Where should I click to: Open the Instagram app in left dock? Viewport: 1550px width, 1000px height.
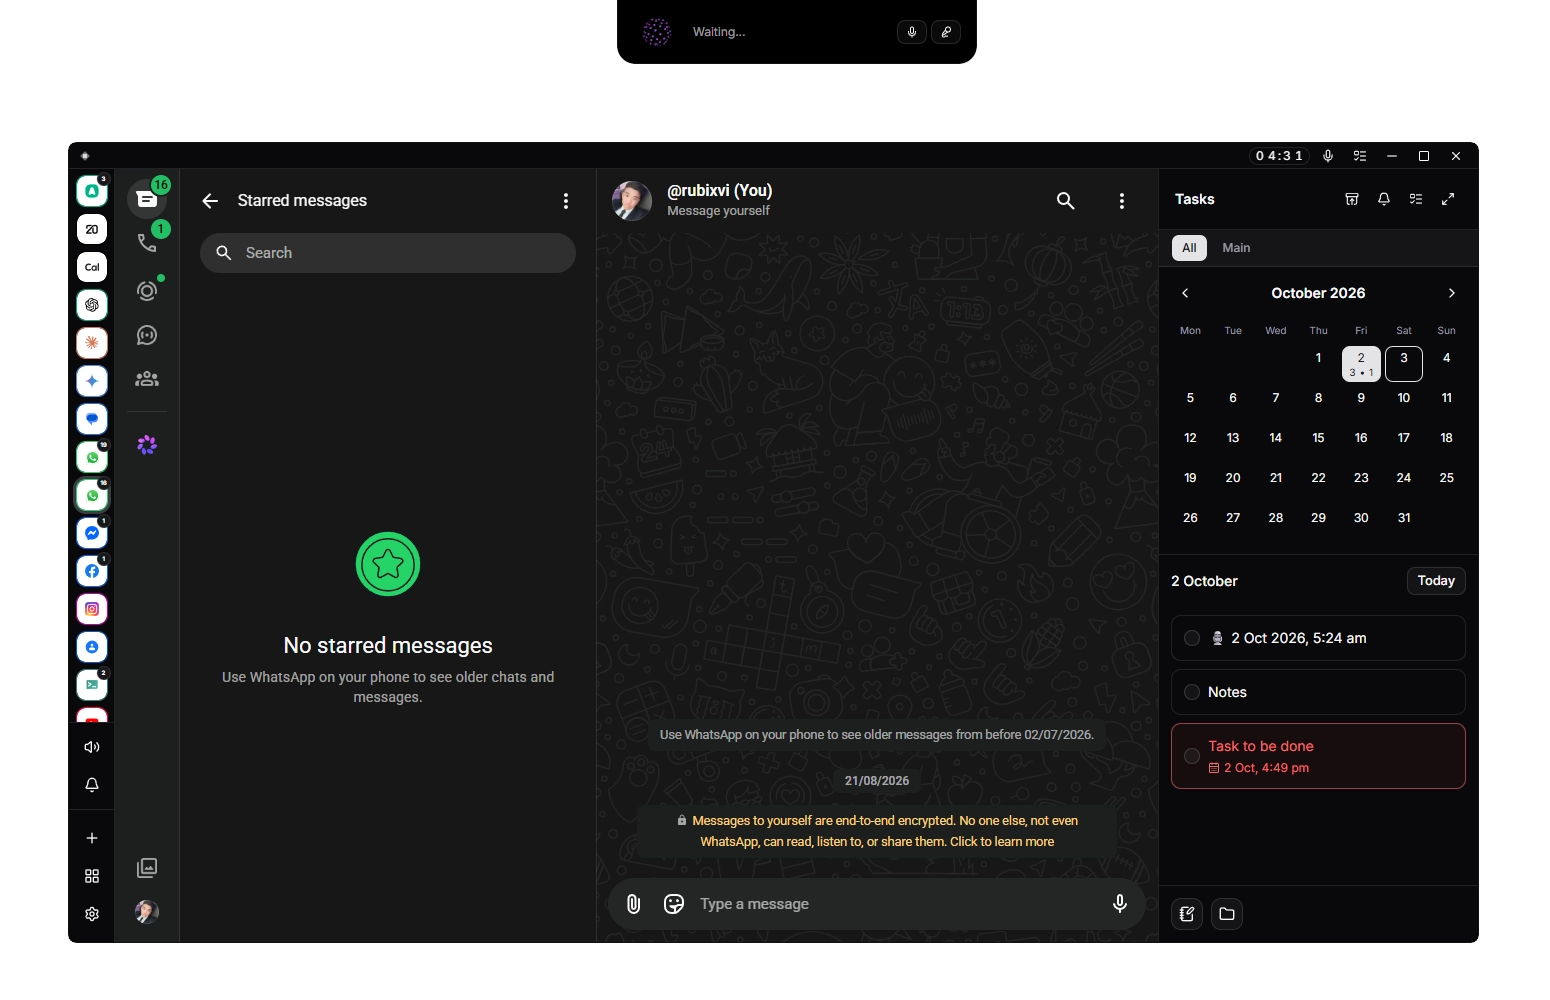coord(92,609)
